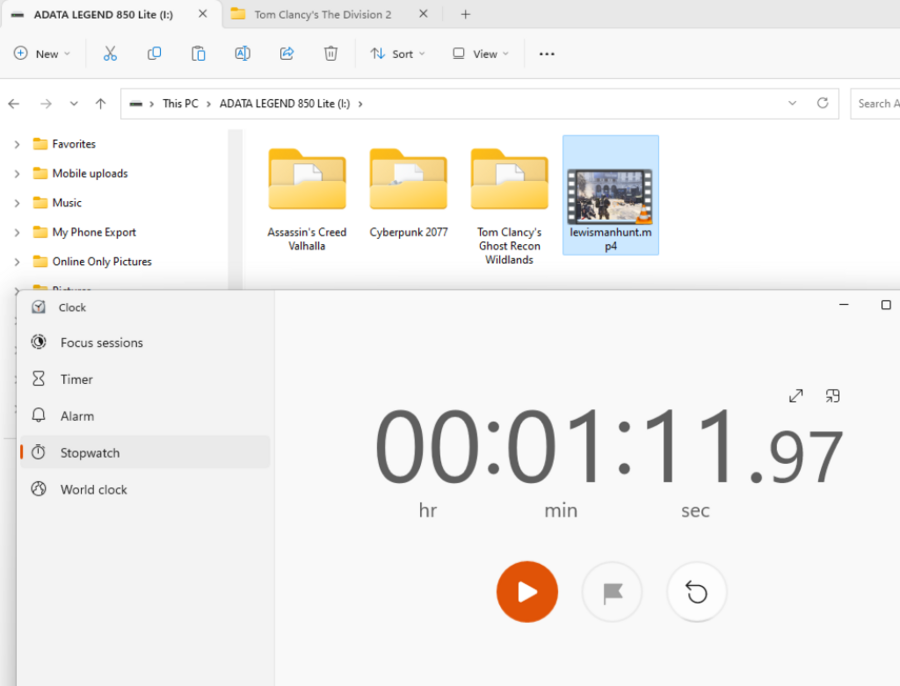This screenshot has width=900, height=686.
Task: Open the Cyberpunk 2077 folder icon
Action: point(408,180)
